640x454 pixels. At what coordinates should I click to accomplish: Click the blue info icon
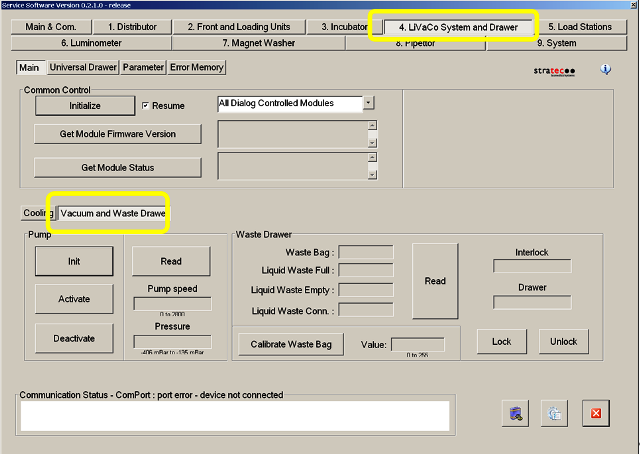click(606, 70)
